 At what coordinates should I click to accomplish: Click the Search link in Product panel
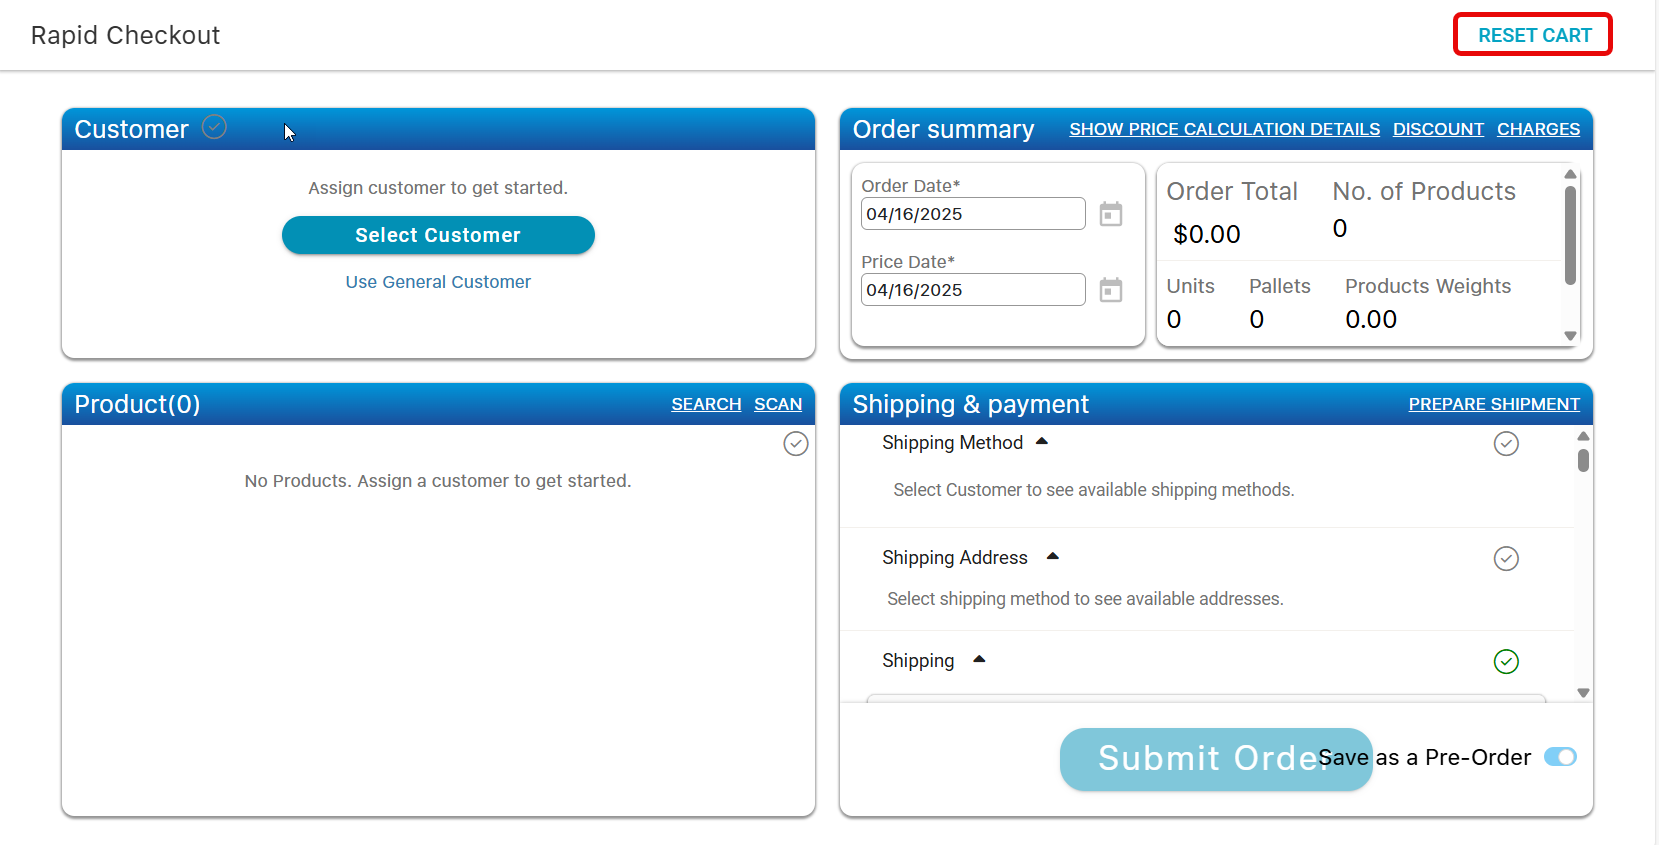pyautogui.click(x=705, y=405)
